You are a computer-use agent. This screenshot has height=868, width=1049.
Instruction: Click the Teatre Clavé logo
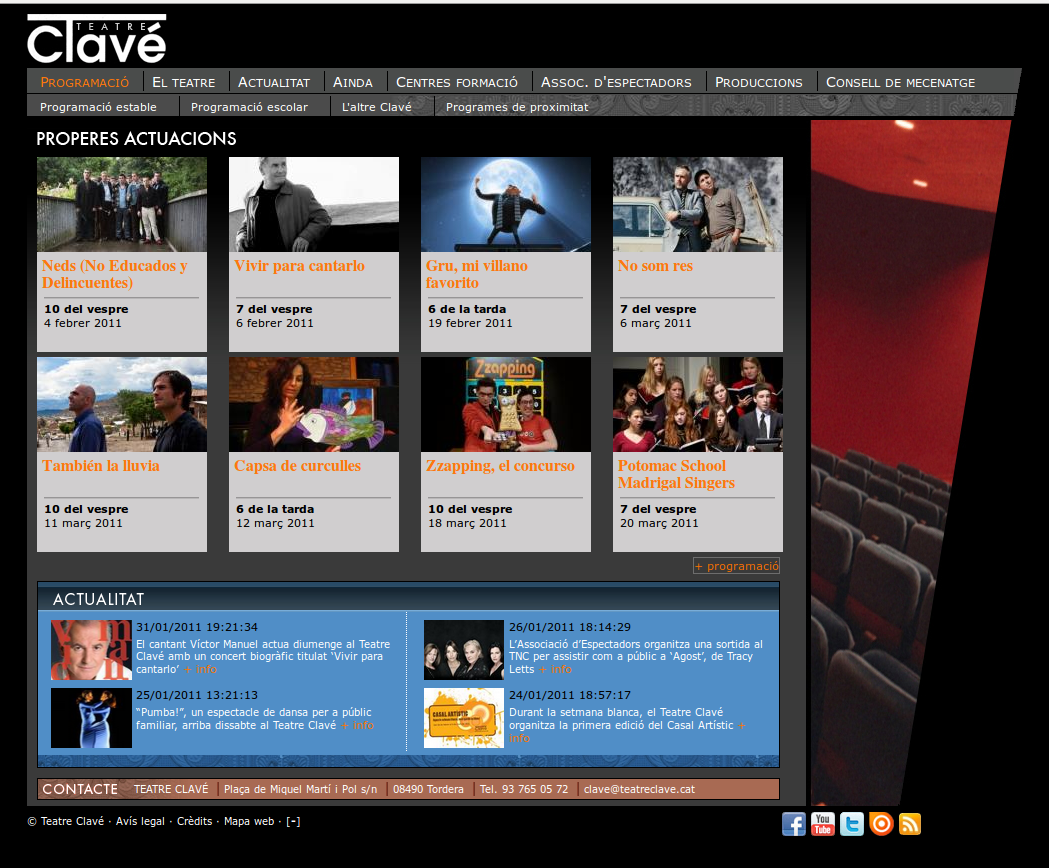96,39
